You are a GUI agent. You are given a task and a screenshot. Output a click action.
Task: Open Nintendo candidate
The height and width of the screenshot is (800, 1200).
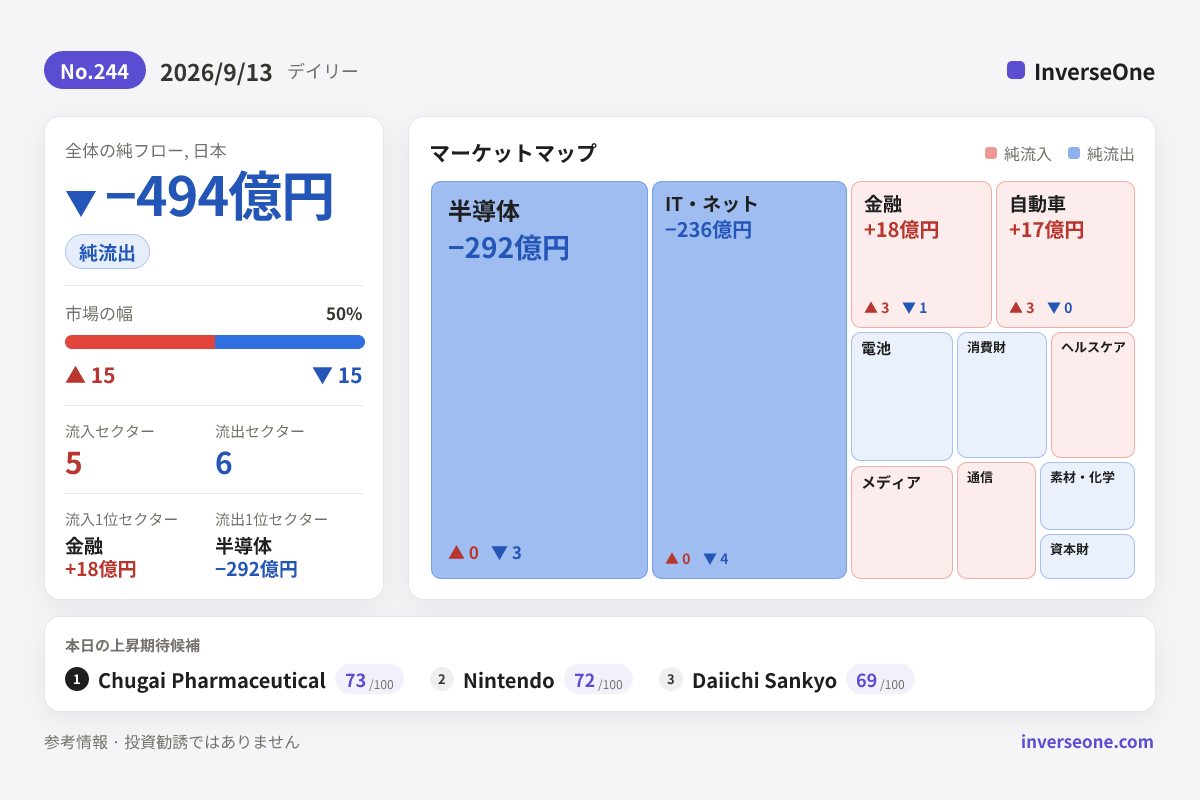[508, 680]
